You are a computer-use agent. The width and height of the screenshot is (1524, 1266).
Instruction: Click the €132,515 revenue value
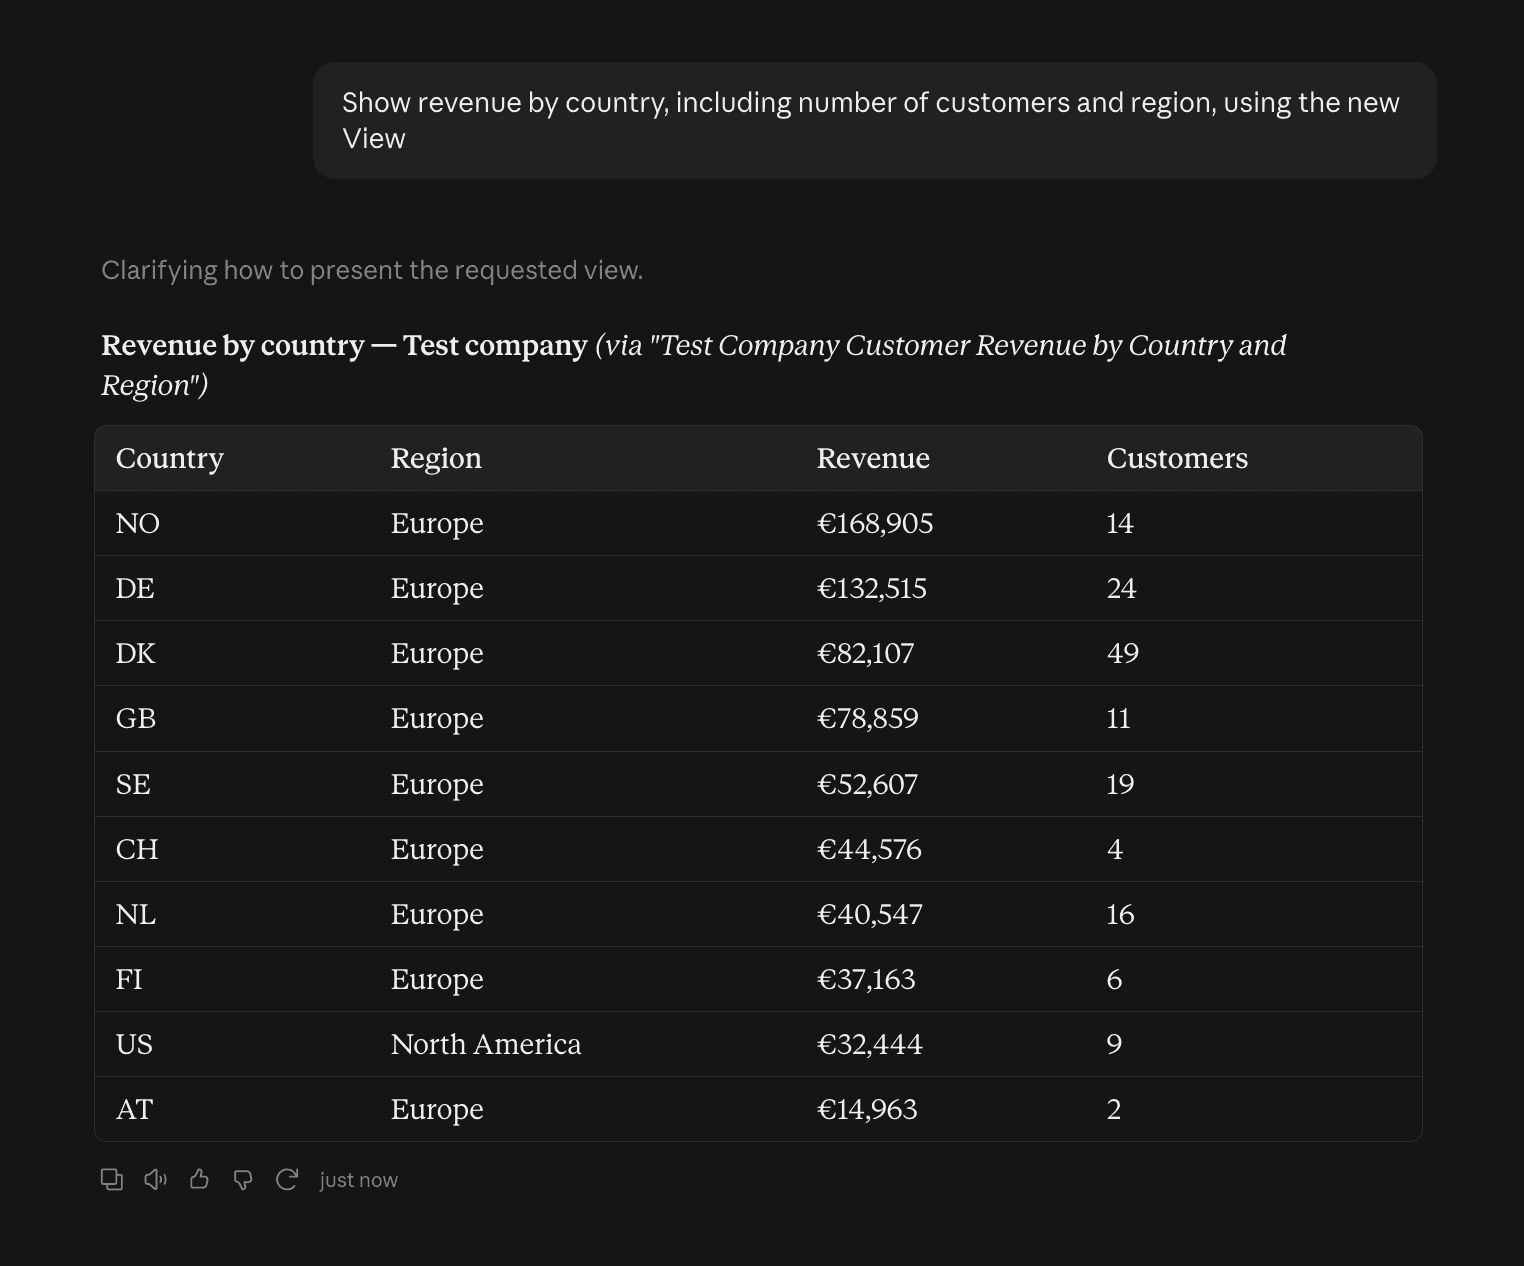click(872, 588)
